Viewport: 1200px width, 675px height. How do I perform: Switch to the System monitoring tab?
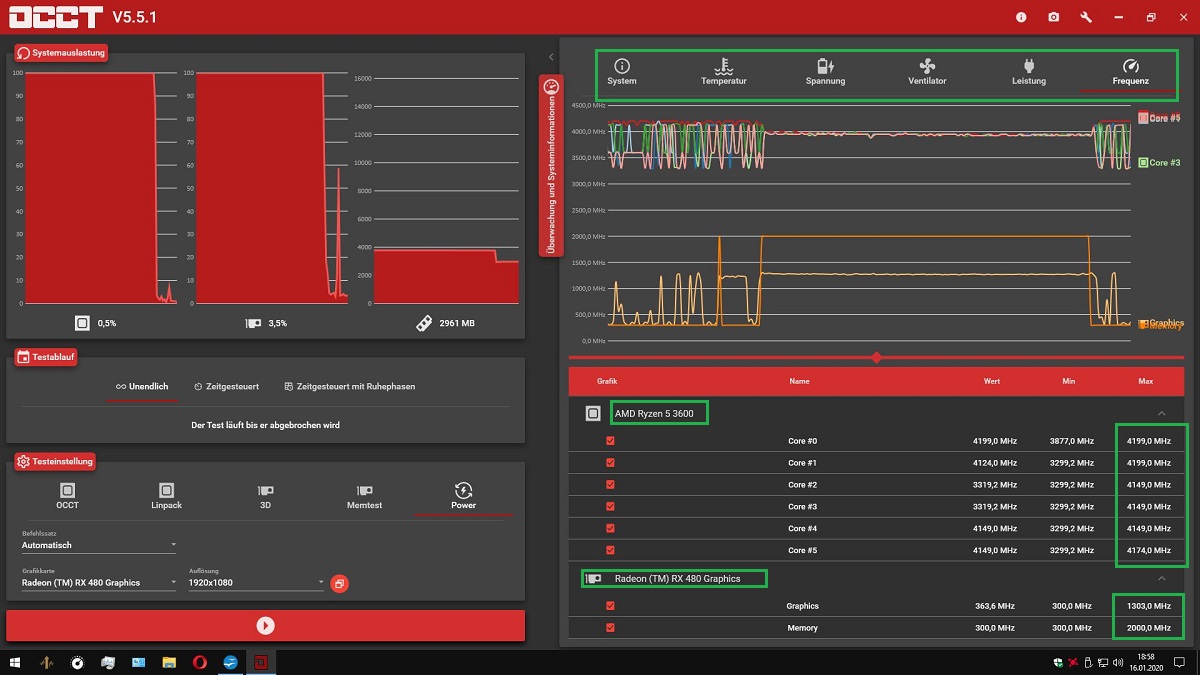click(x=622, y=72)
